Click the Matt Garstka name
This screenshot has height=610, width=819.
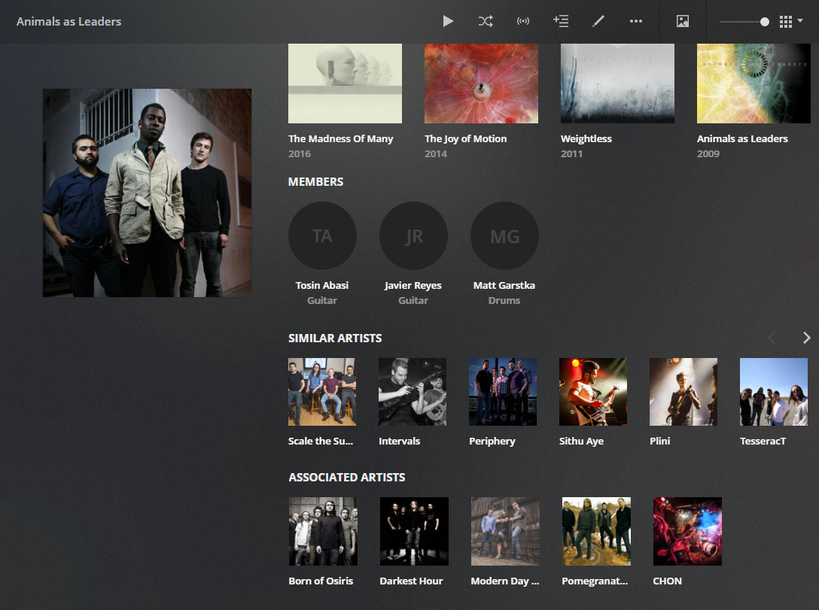(x=504, y=286)
